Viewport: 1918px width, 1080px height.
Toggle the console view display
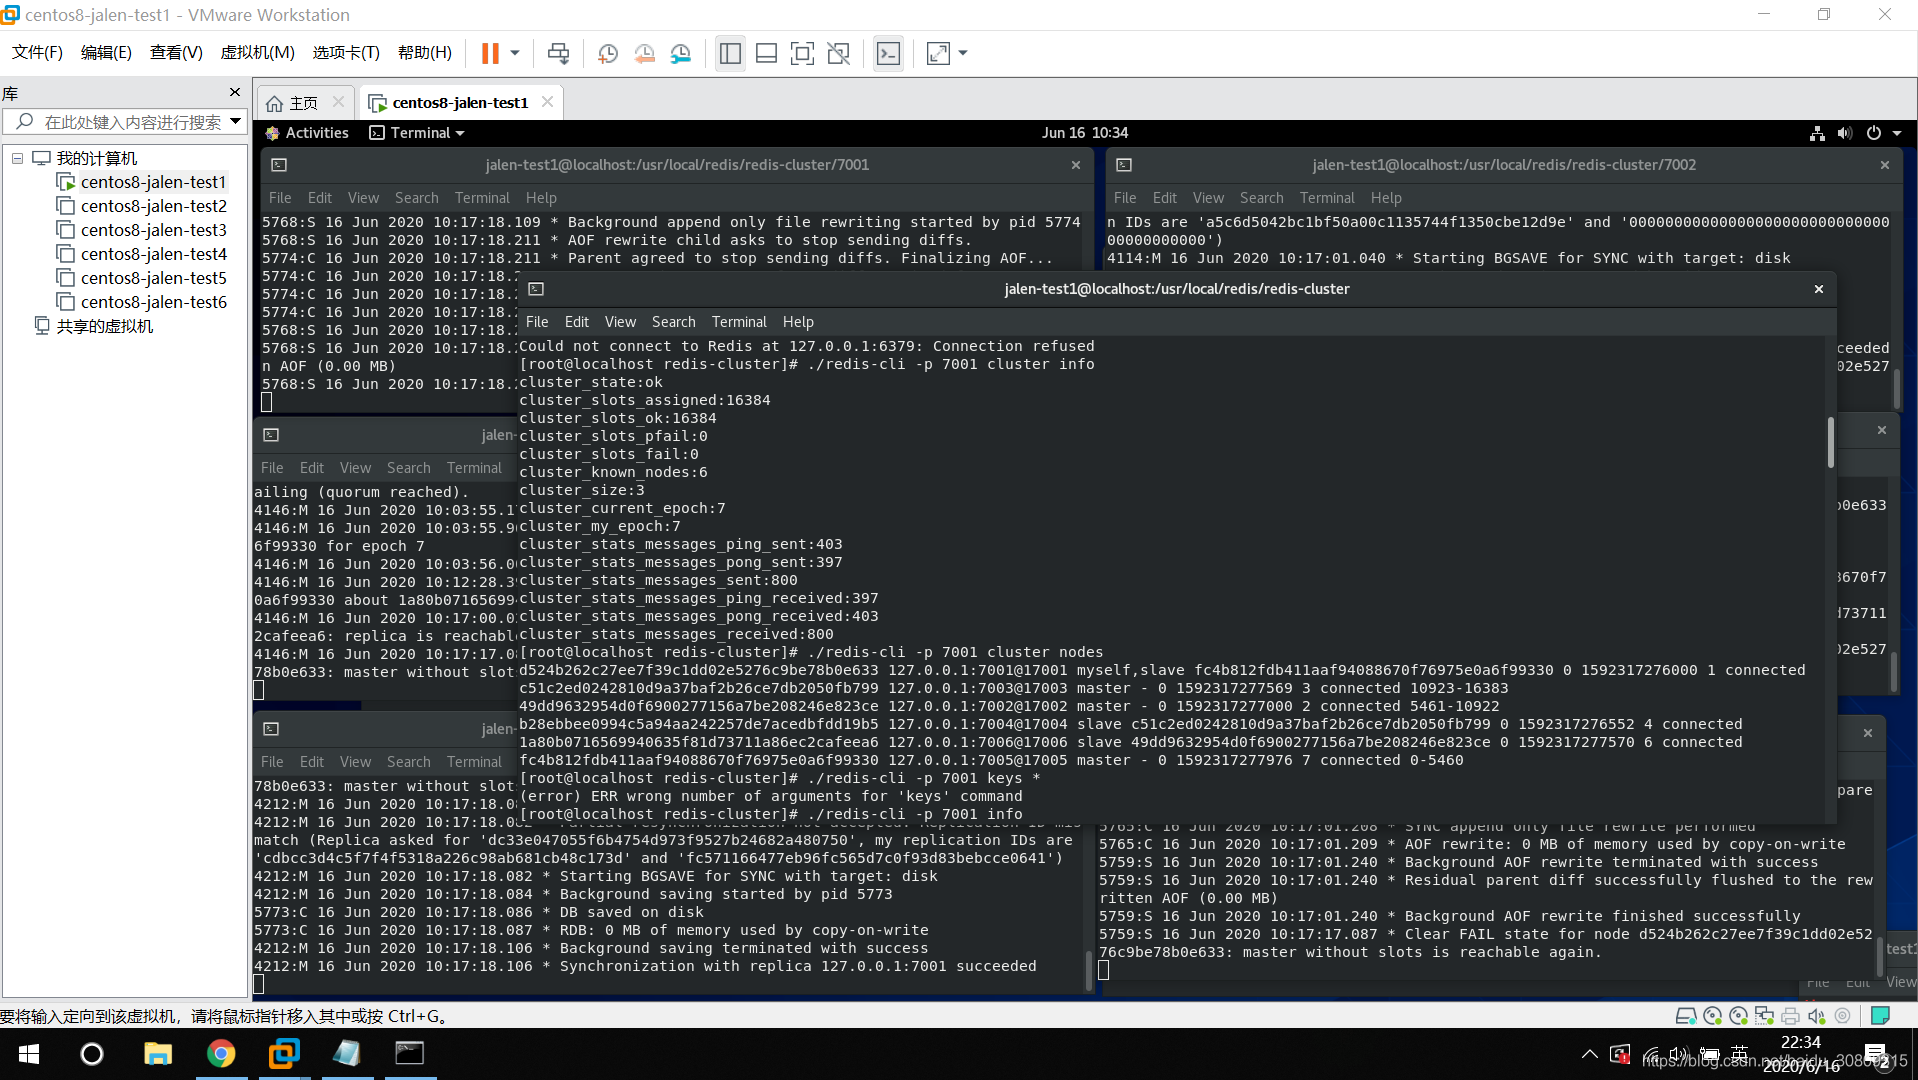click(888, 53)
